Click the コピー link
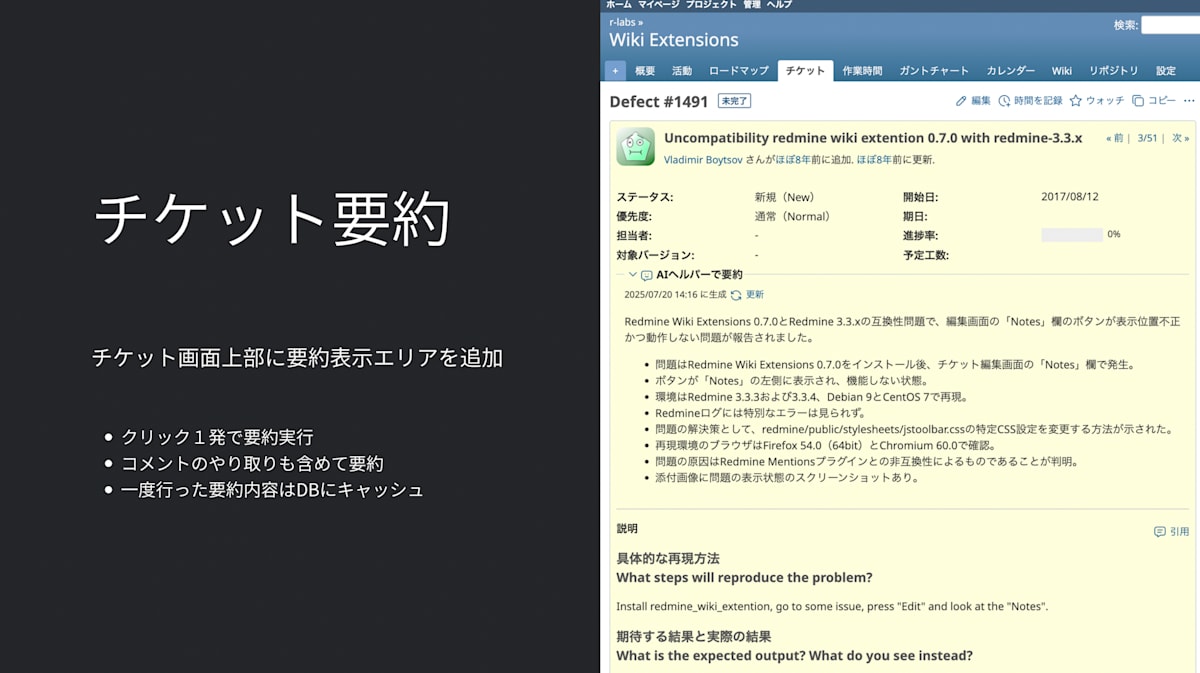The image size is (1200, 673). [x=1162, y=101]
